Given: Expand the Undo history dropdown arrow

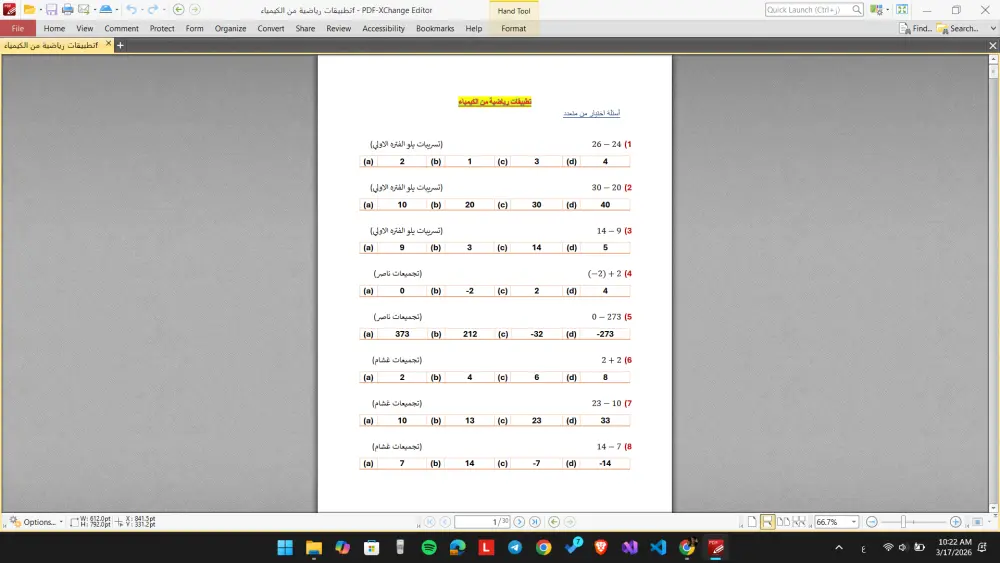Looking at the screenshot, I should [142, 10].
